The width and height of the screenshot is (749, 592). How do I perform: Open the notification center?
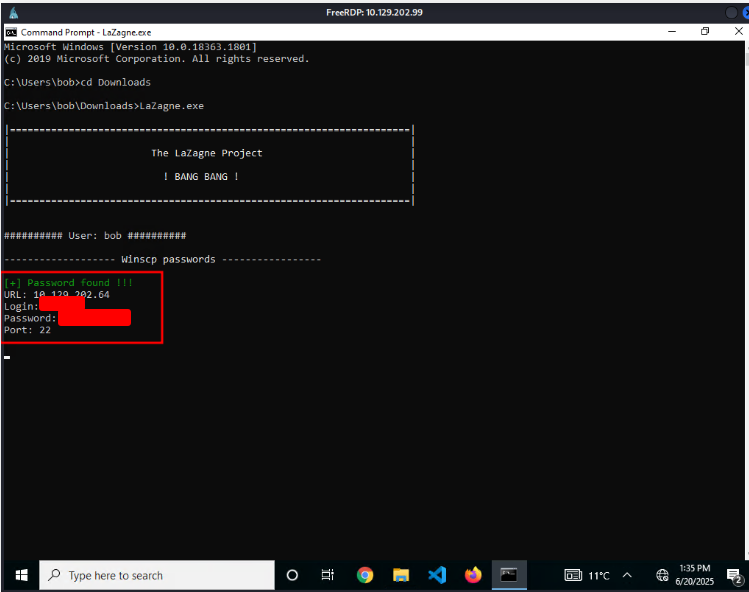pyautogui.click(x=735, y=576)
